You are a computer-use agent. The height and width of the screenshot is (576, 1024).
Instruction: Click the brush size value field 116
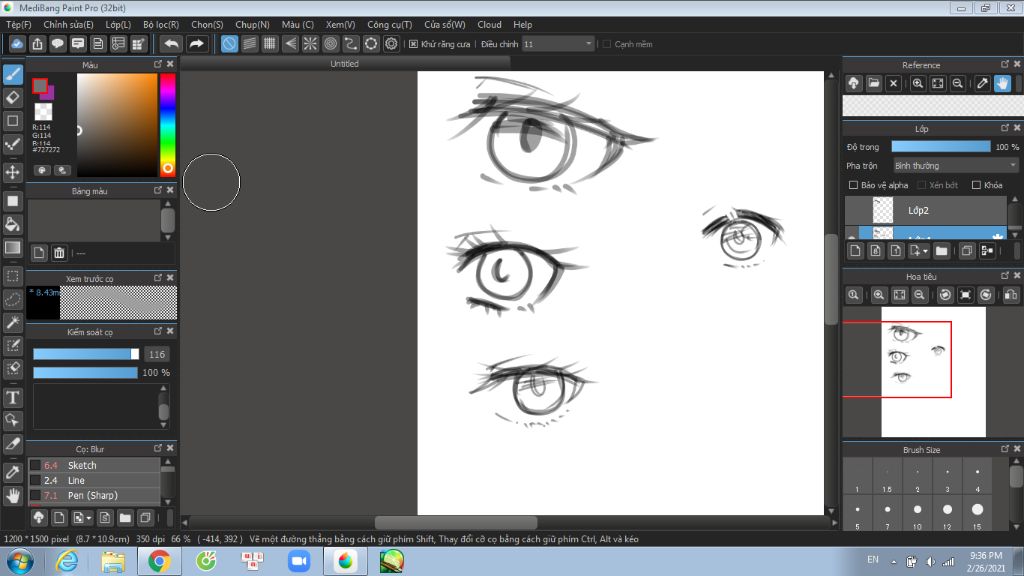157,354
